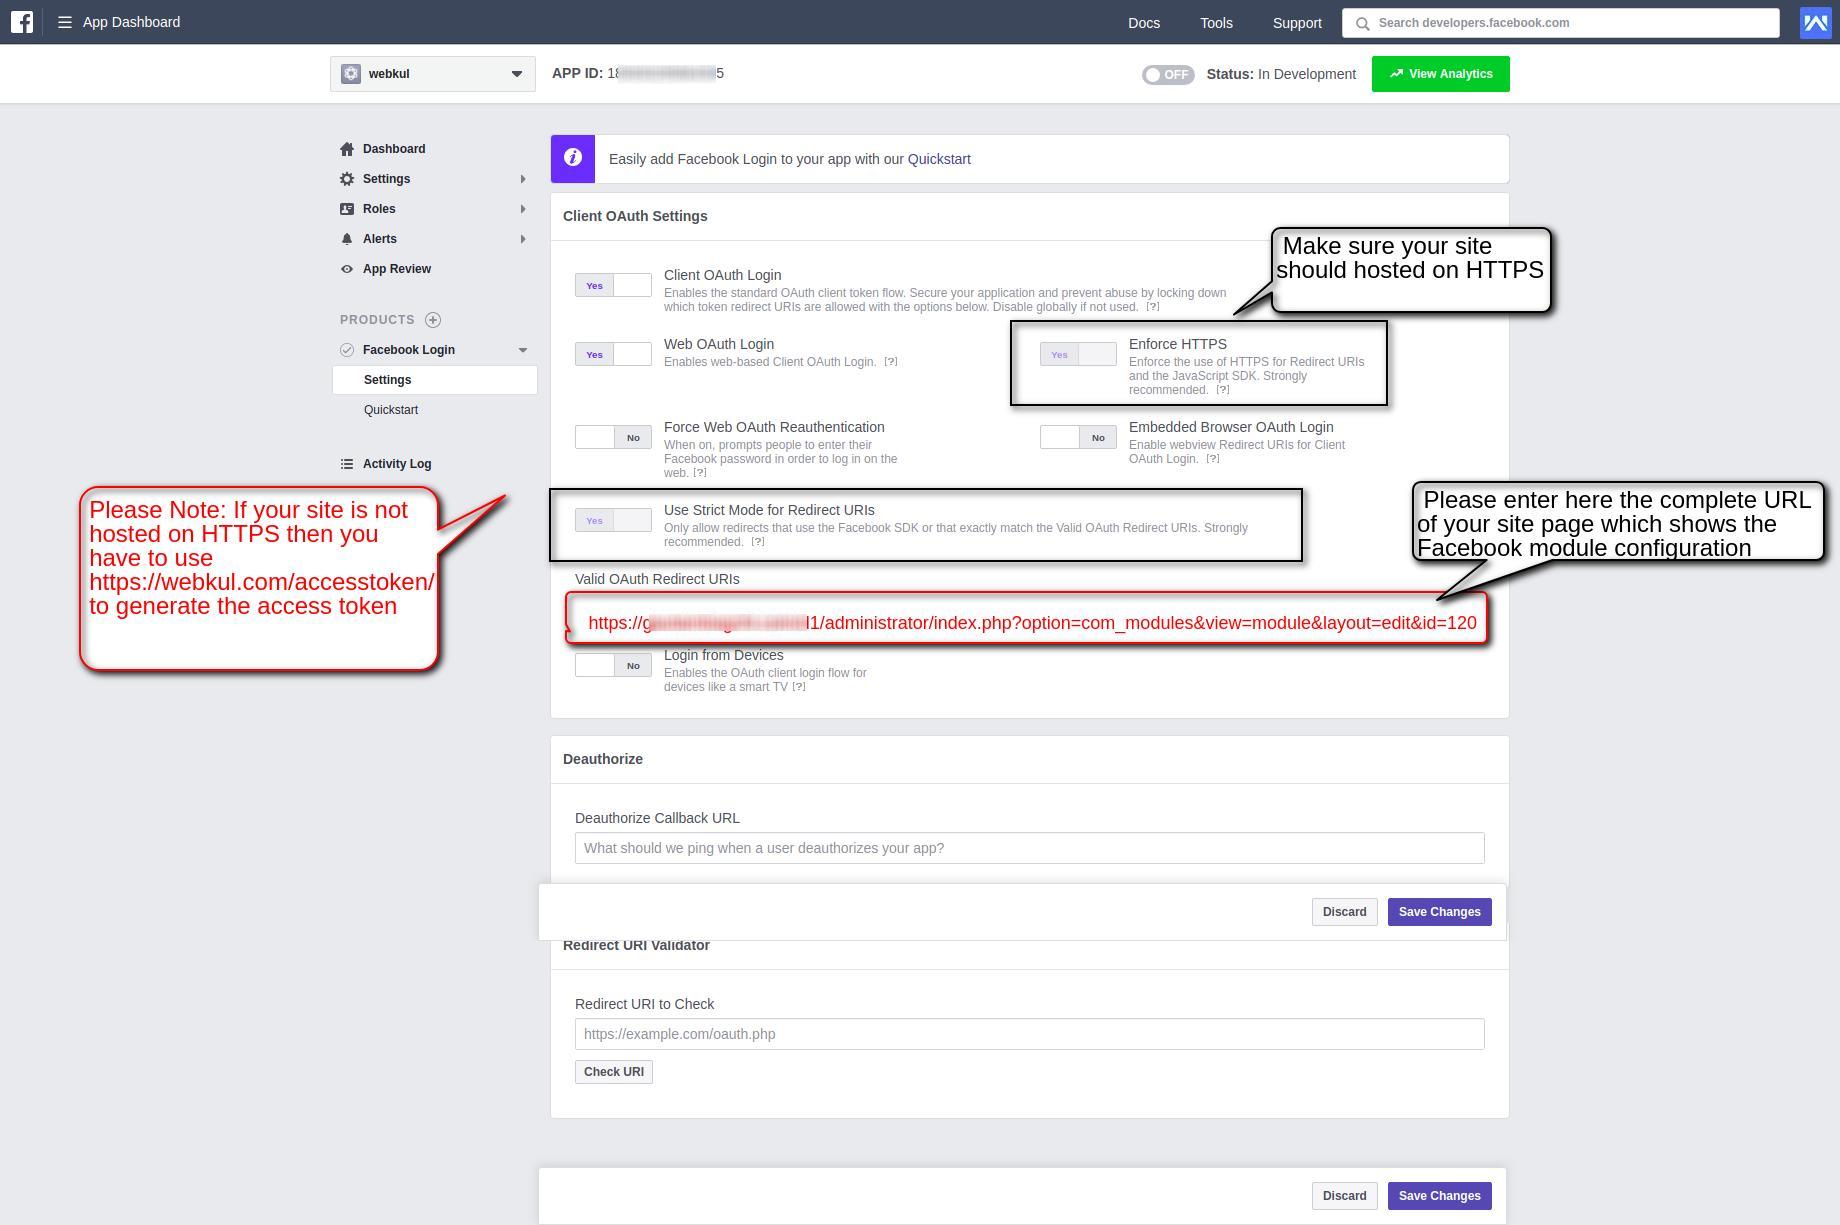
Task: Open help for Enforce HTTPS
Action: (x=1223, y=390)
